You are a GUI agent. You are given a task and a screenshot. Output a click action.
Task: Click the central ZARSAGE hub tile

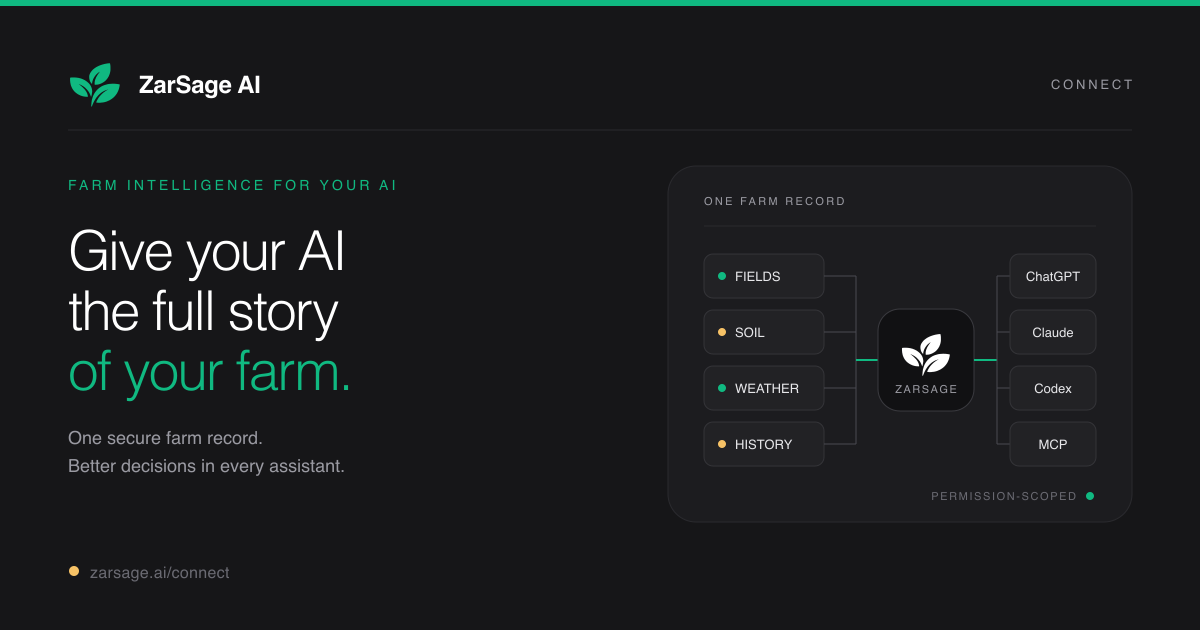point(926,360)
